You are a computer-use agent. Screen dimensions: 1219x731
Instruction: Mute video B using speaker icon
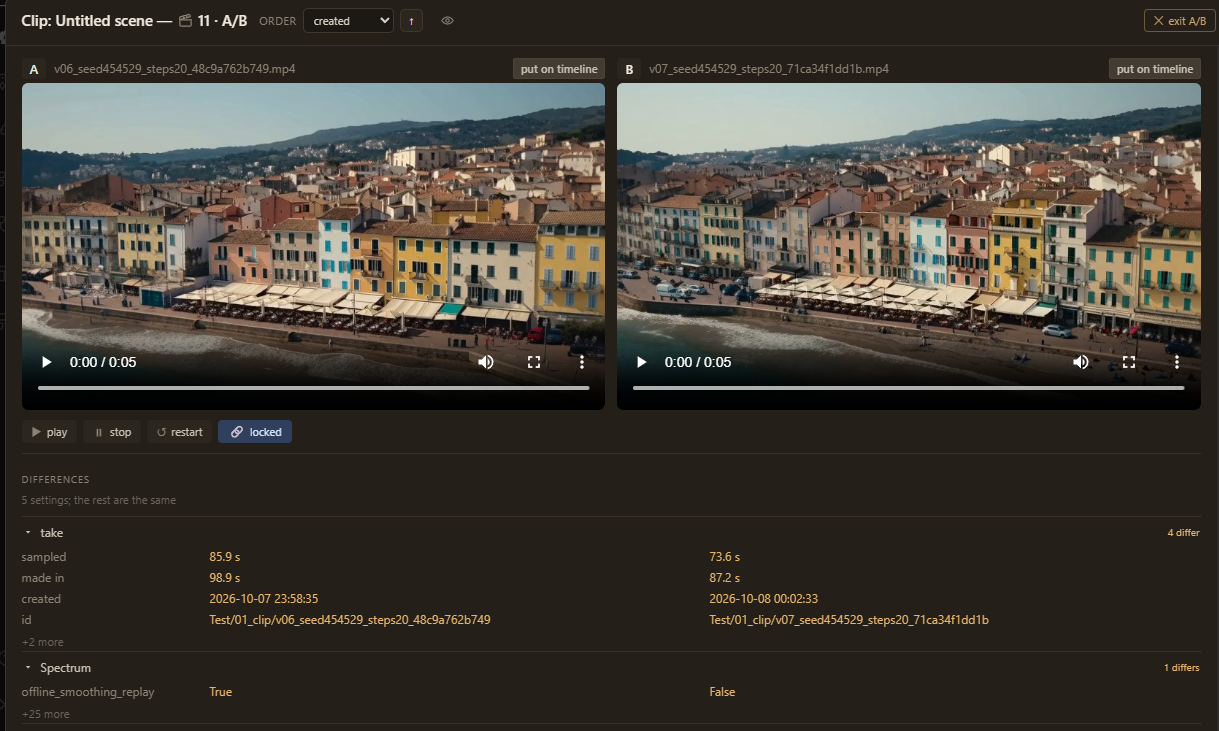click(1081, 362)
